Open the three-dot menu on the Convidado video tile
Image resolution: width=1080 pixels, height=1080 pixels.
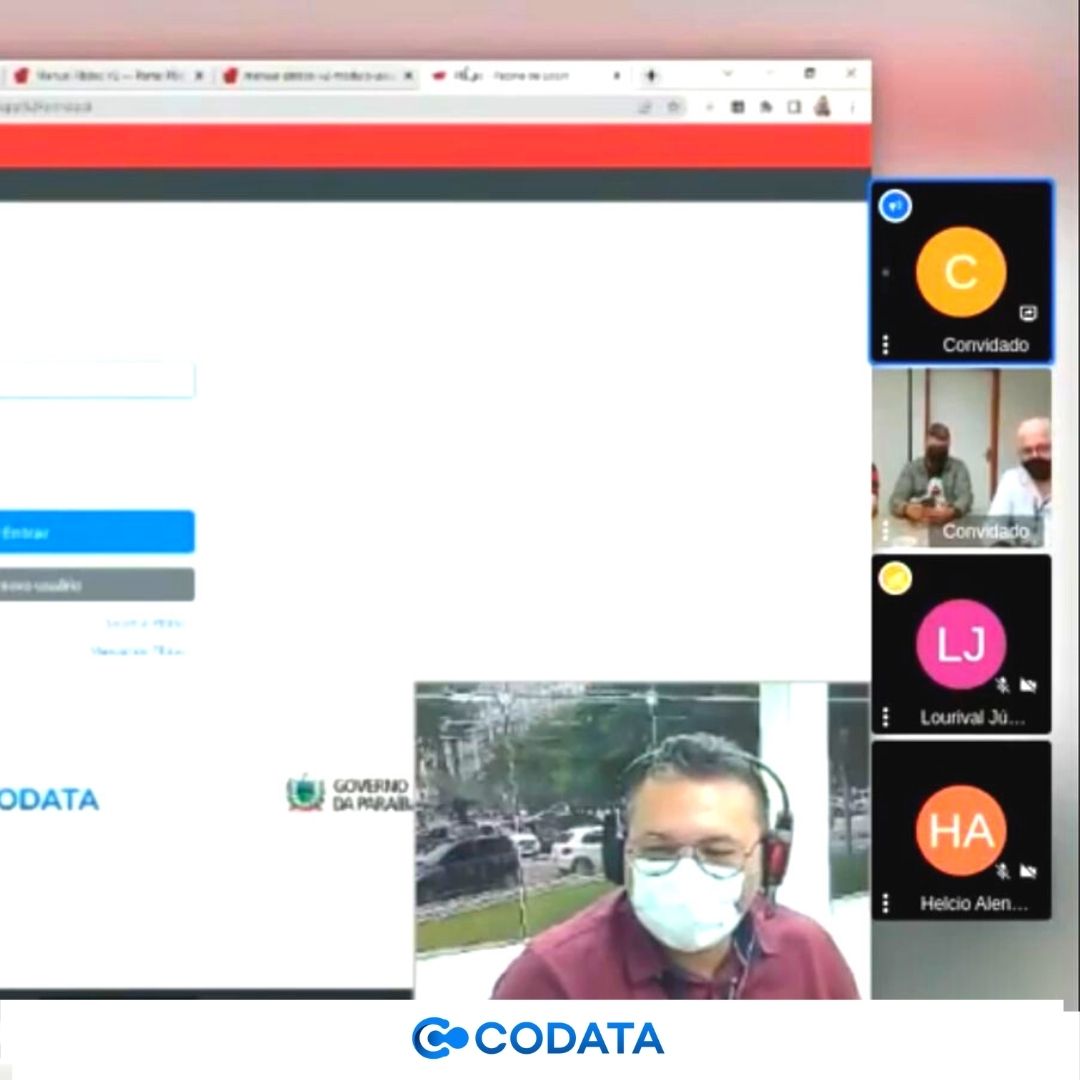(x=885, y=531)
